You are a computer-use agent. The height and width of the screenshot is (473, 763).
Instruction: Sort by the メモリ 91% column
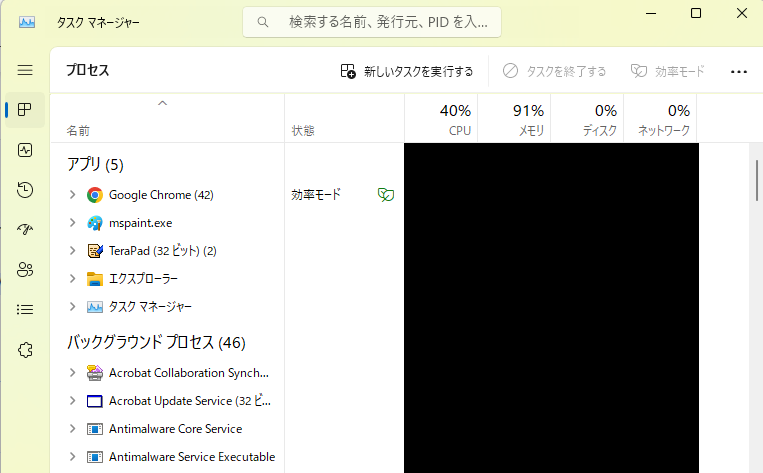(514, 118)
